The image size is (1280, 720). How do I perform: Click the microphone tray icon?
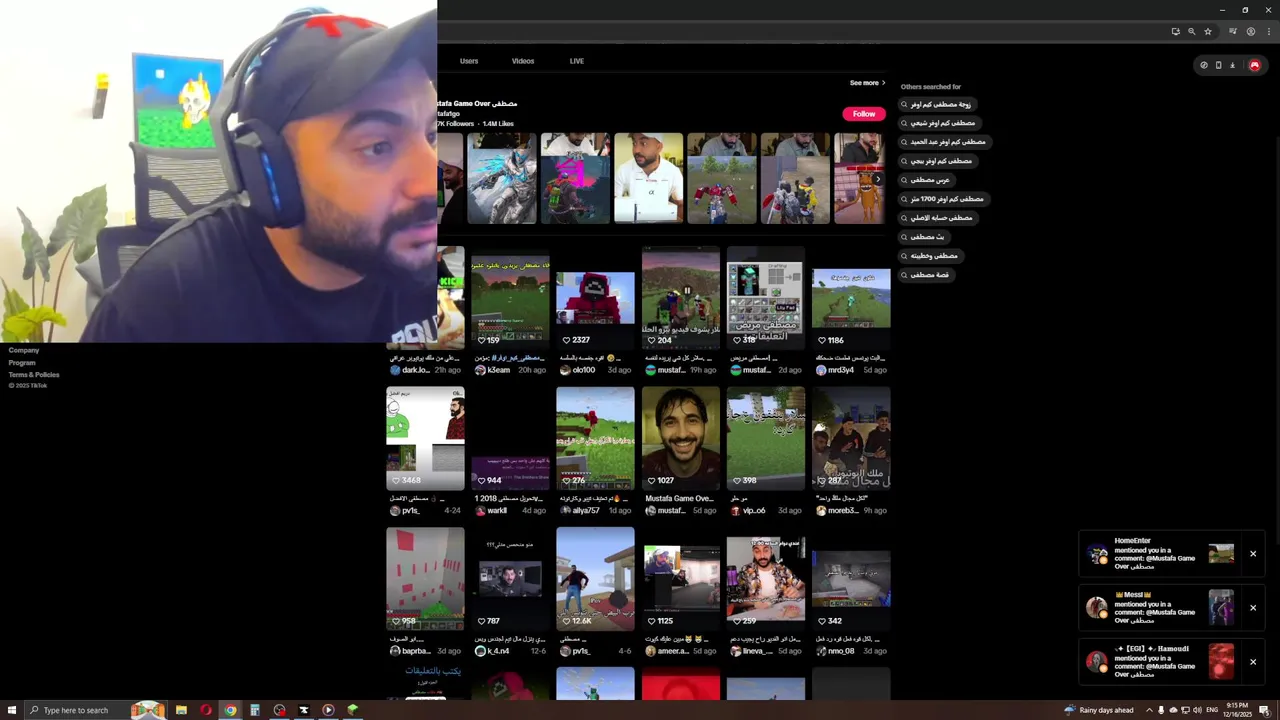point(1161,710)
